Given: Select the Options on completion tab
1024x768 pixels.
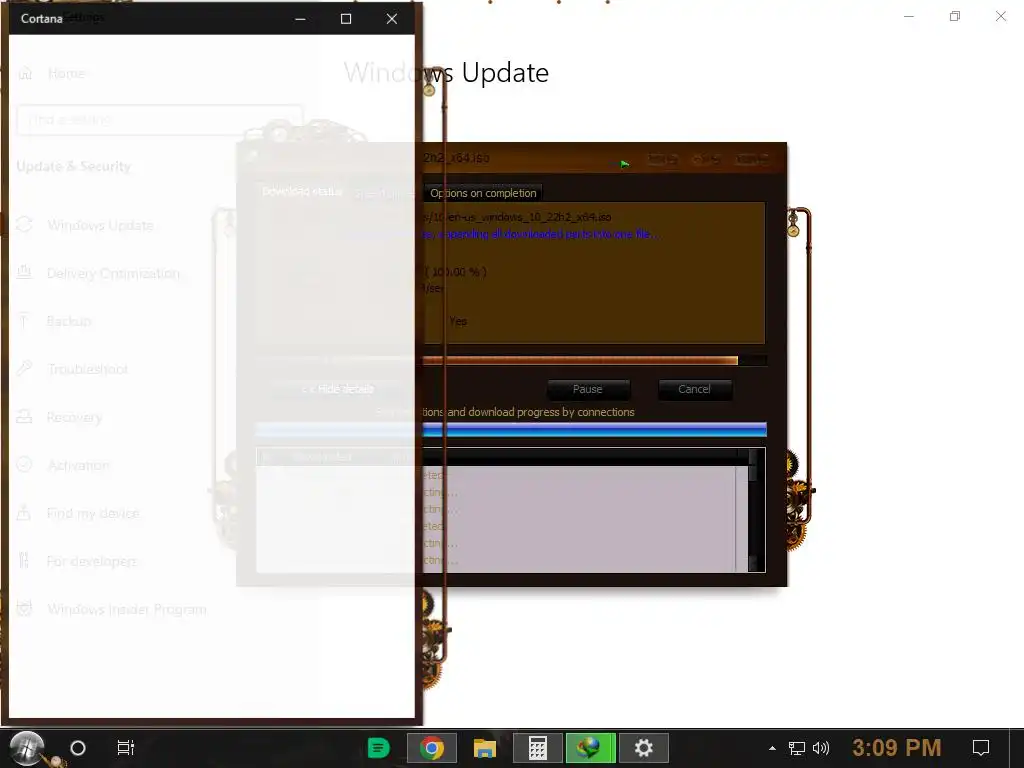Looking at the screenshot, I should pos(483,193).
